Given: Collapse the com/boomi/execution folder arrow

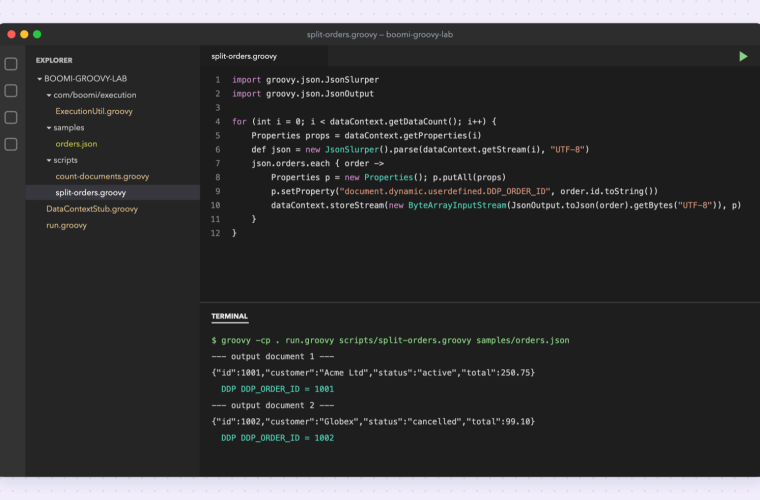Looking at the screenshot, I should [x=49, y=95].
